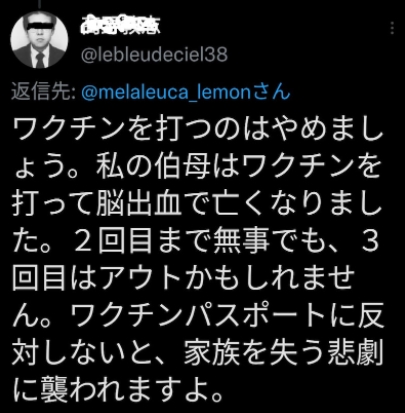The image size is (405, 413).
Task: Visit the @lebleudeciel38 profile handle
Action: pyautogui.click(x=154, y=54)
